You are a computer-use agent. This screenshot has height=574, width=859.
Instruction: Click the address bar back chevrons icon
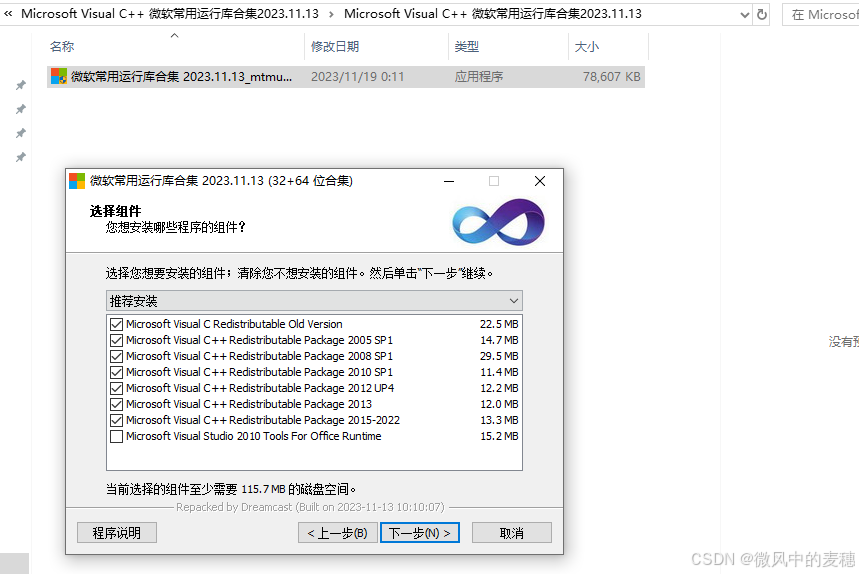[x=8, y=14]
